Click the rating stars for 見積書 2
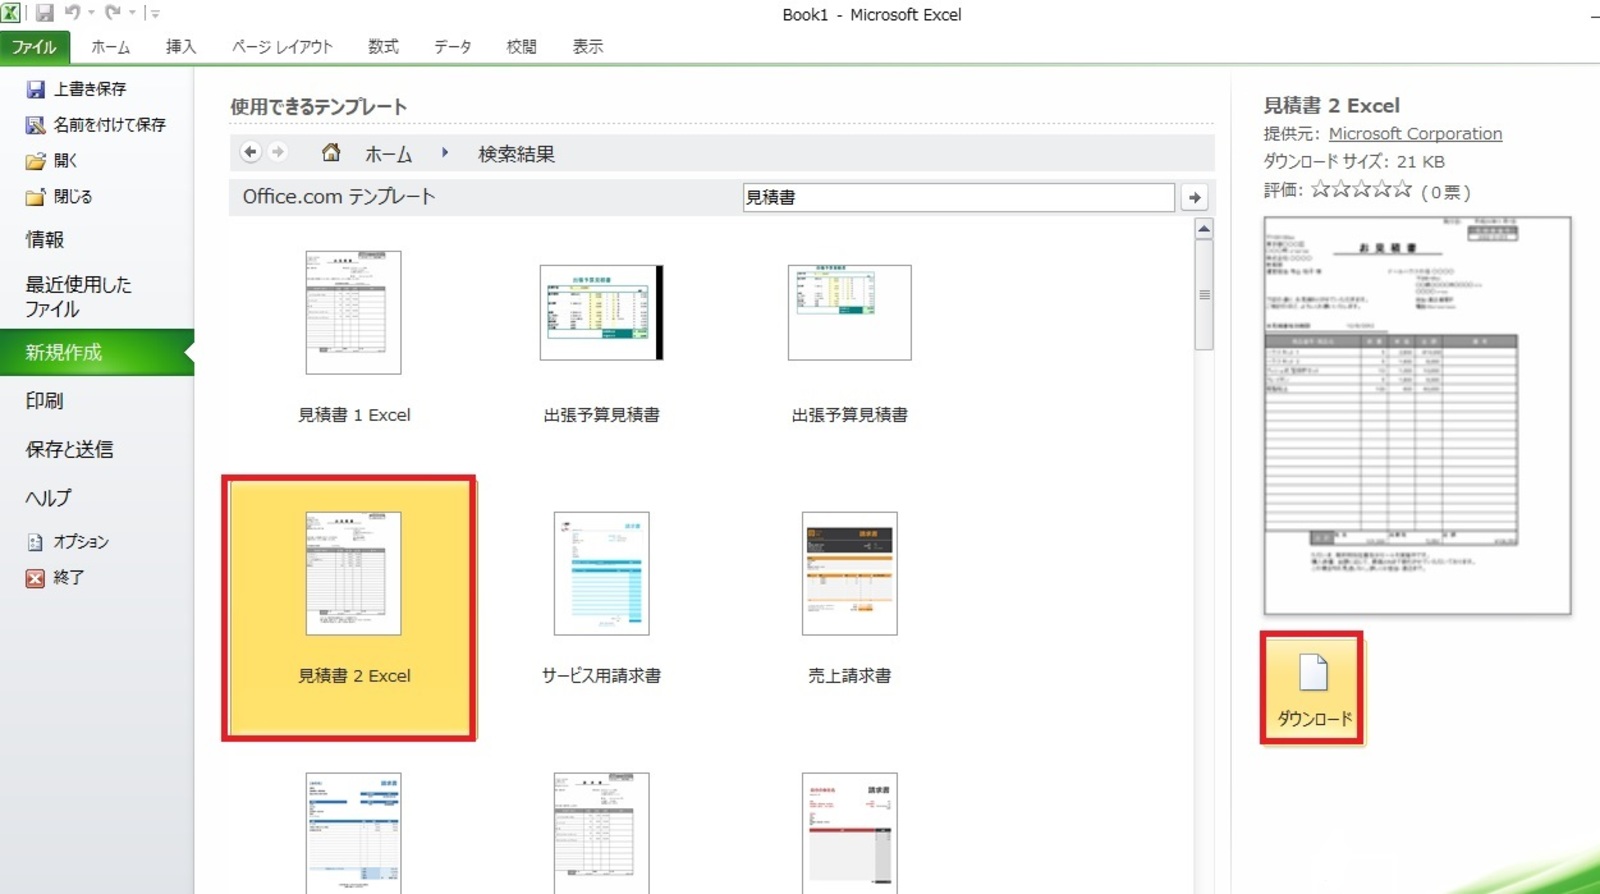Screen dimensions: 1600x894 click(x=1361, y=189)
